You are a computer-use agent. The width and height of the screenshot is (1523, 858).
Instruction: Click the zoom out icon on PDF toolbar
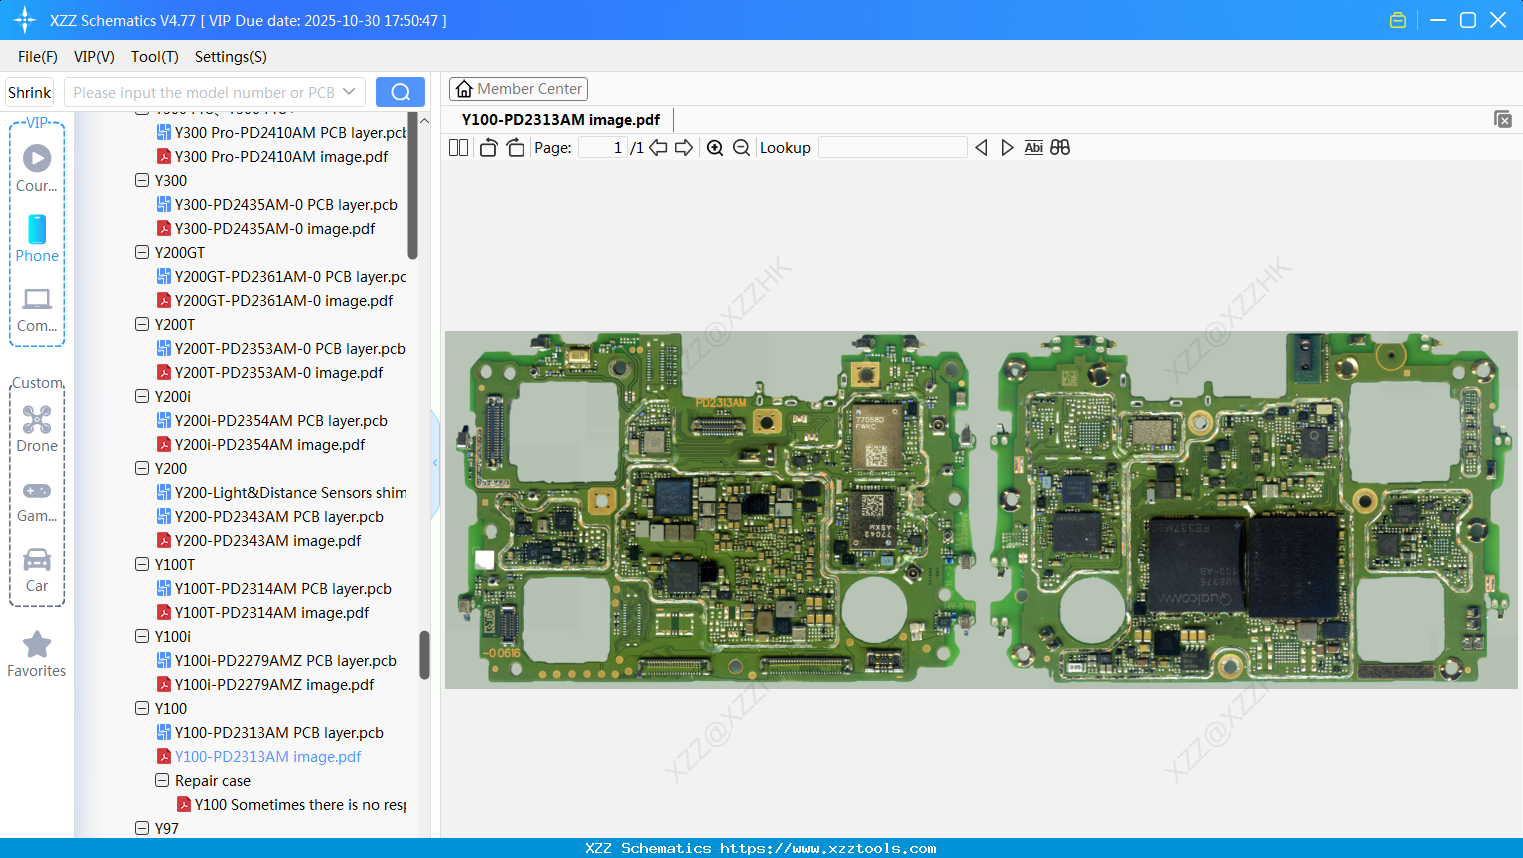tap(741, 147)
